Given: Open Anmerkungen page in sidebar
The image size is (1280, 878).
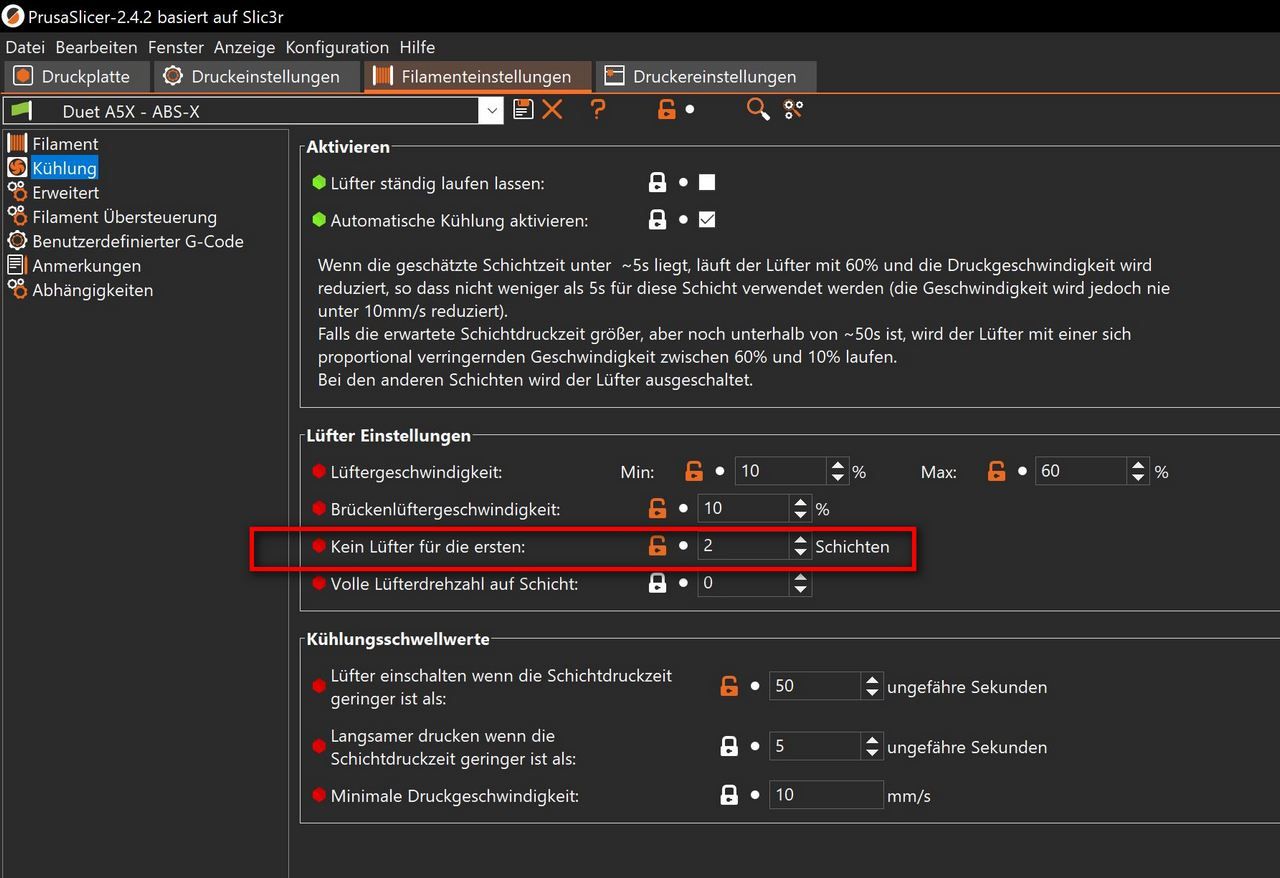Looking at the screenshot, I should coord(86,266).
